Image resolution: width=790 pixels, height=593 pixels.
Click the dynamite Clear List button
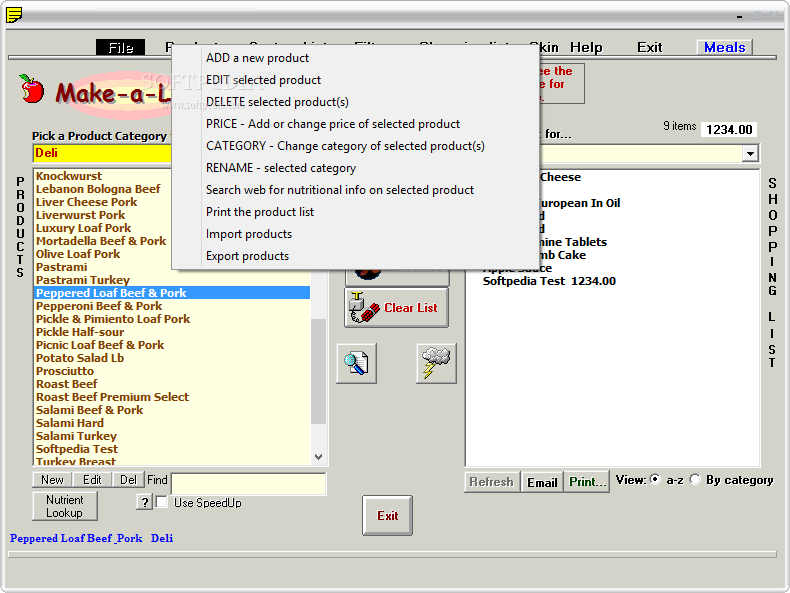coord(397,308)
